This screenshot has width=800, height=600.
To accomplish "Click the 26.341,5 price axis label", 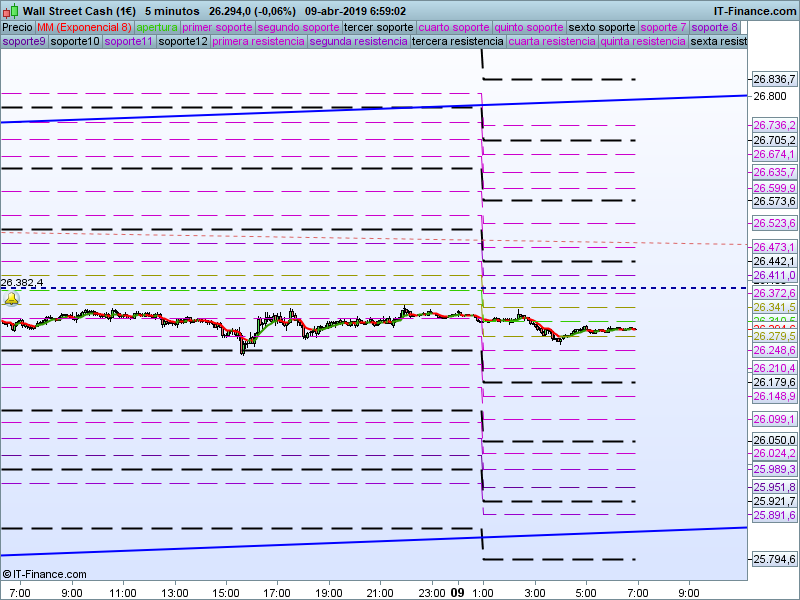I will [x=774, y=307].
